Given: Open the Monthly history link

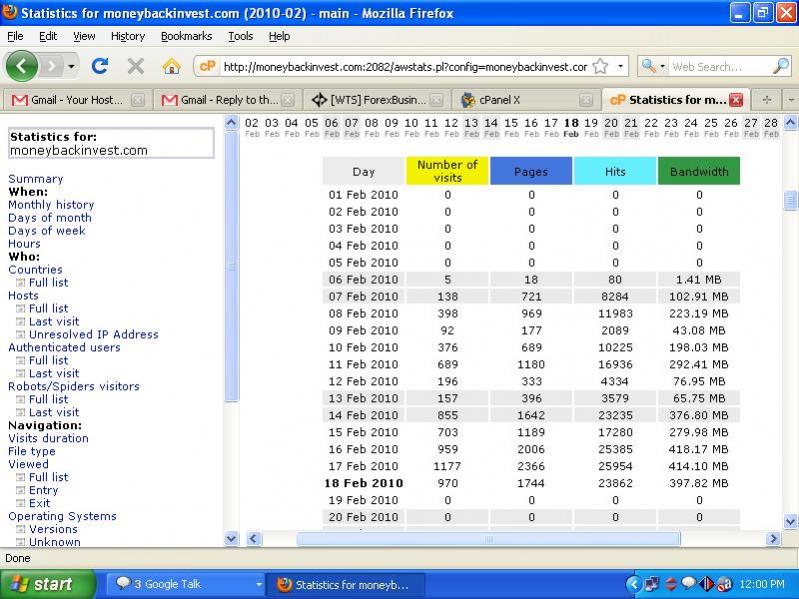Looking at the screenshot, I should pos(51,205).
